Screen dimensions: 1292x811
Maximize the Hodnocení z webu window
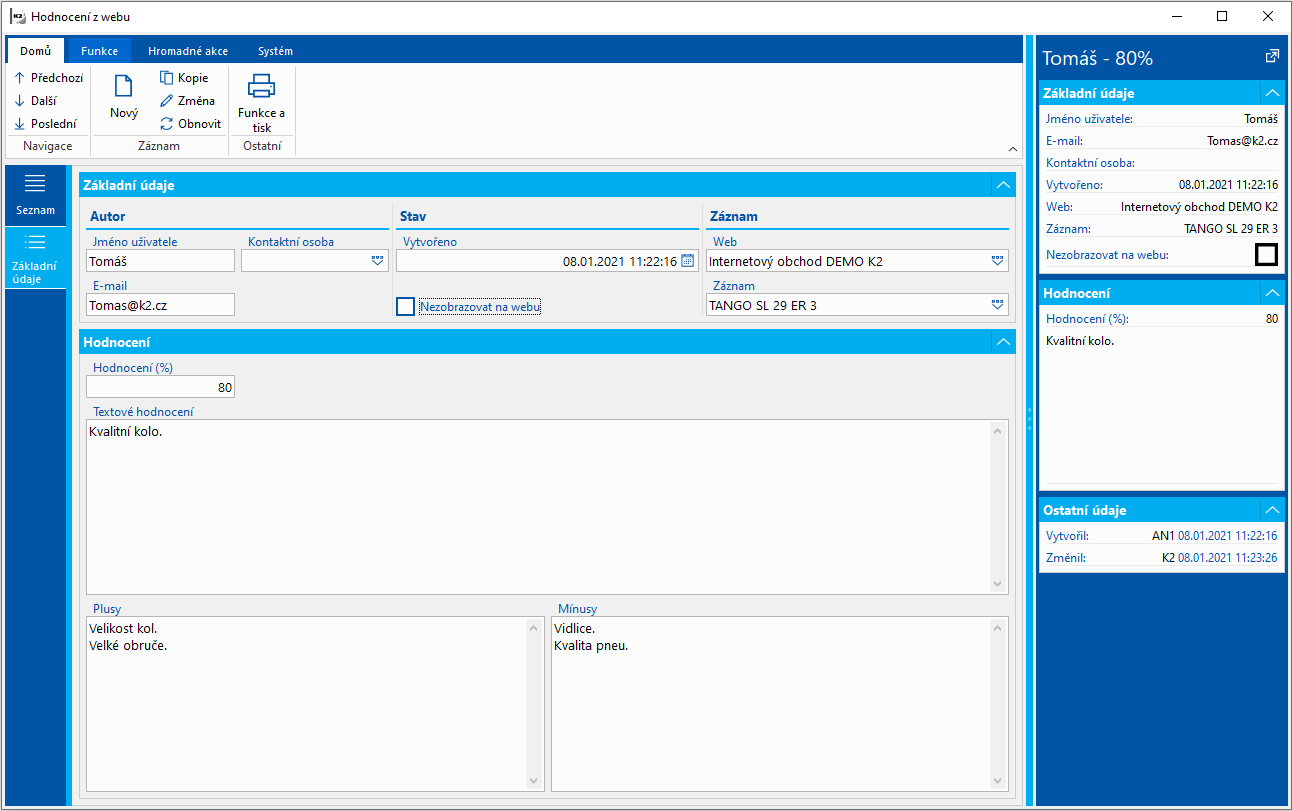[1222, 16]
